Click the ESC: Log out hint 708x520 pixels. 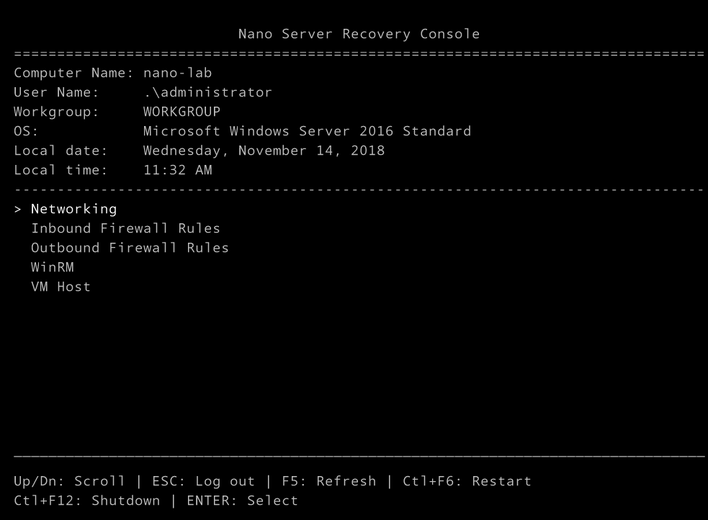tap(204, 481)
